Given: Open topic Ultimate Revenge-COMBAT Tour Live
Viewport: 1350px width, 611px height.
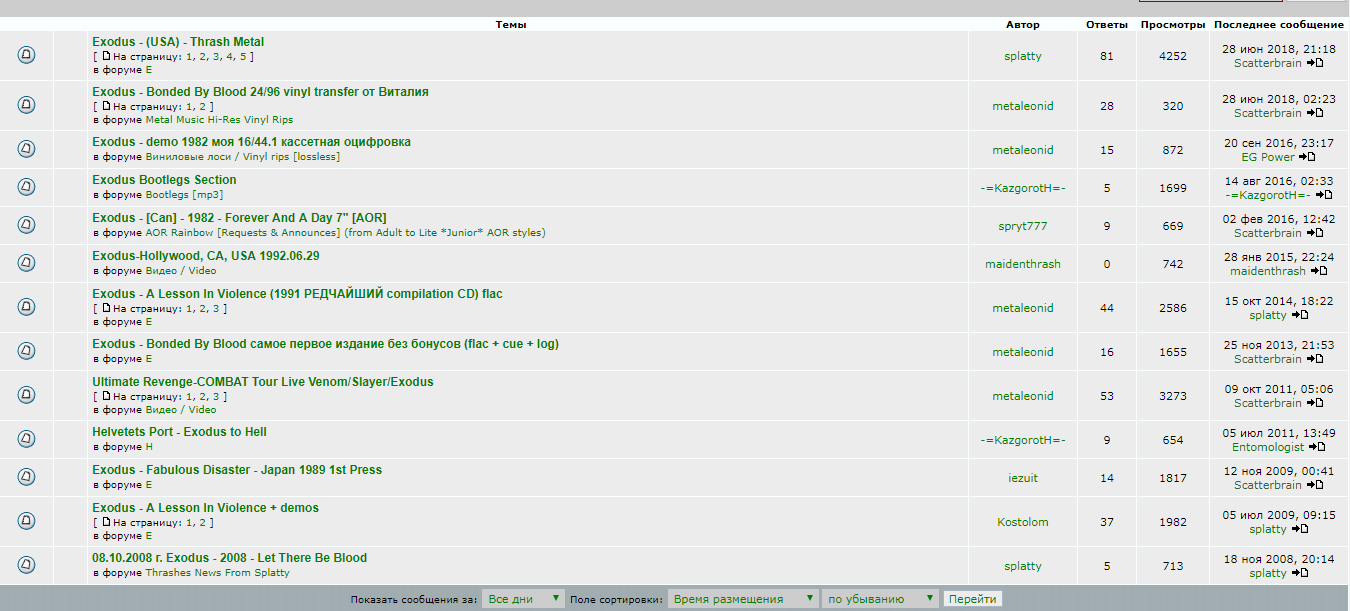Looking at the screenshot, I should [263, 382].
